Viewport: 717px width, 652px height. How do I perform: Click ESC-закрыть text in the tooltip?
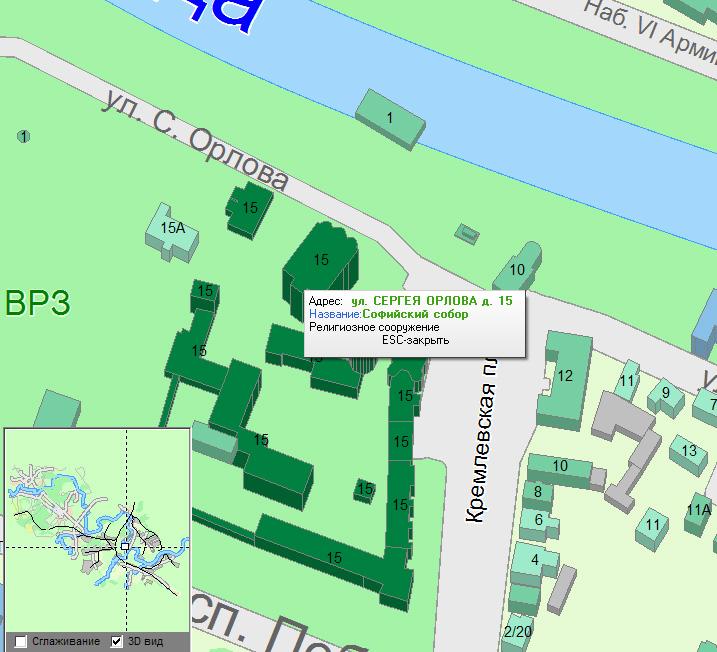pos(415,340)
